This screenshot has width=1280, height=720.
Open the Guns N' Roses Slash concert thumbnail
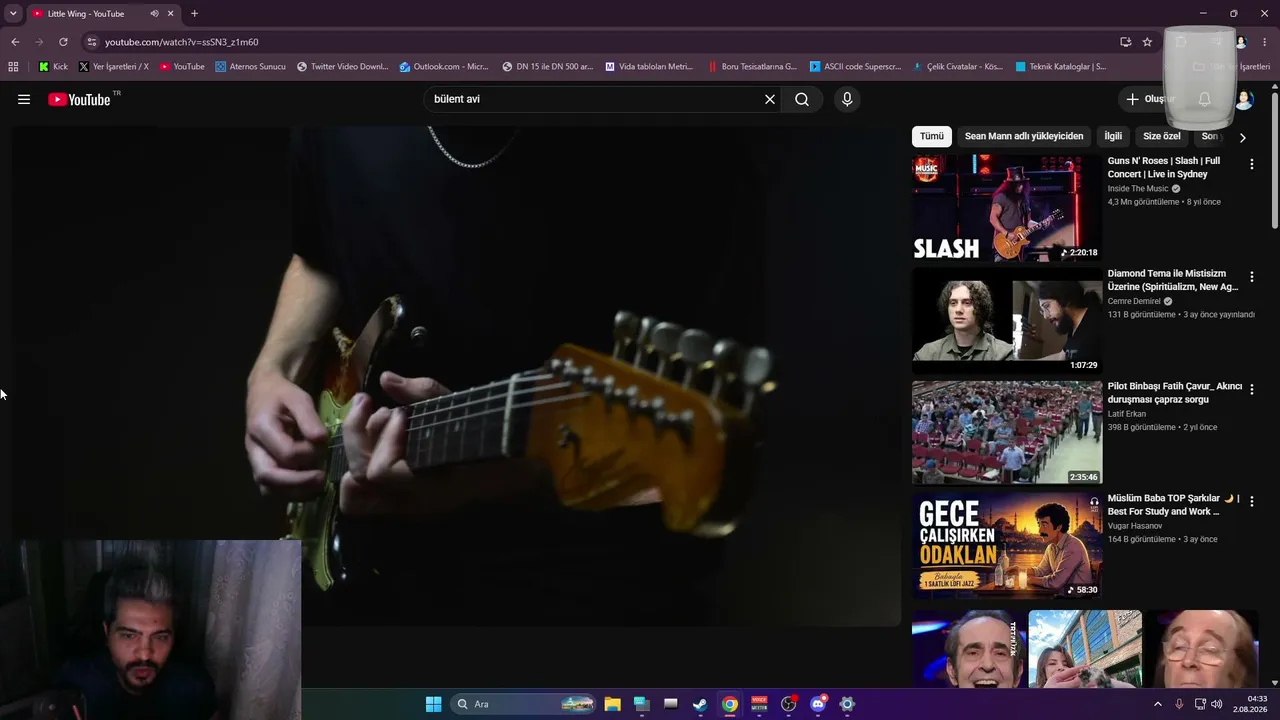(x=1007, y=209)
